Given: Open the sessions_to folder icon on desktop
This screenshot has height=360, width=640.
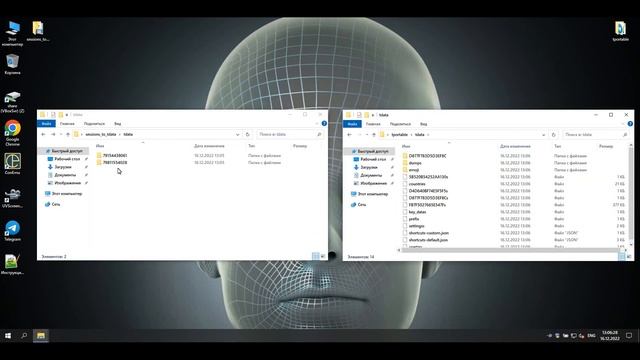Looking at the screenshot, I should pos(38,31).
